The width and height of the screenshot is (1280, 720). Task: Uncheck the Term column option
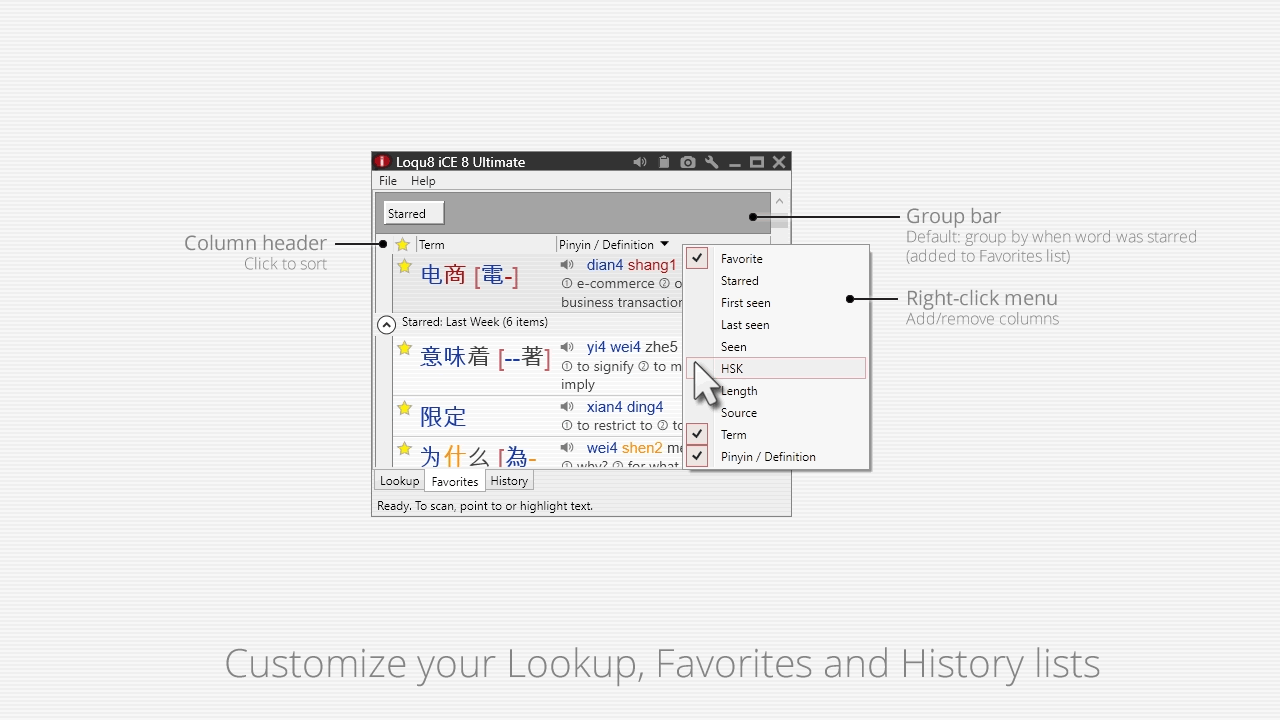tap(698, 434)
